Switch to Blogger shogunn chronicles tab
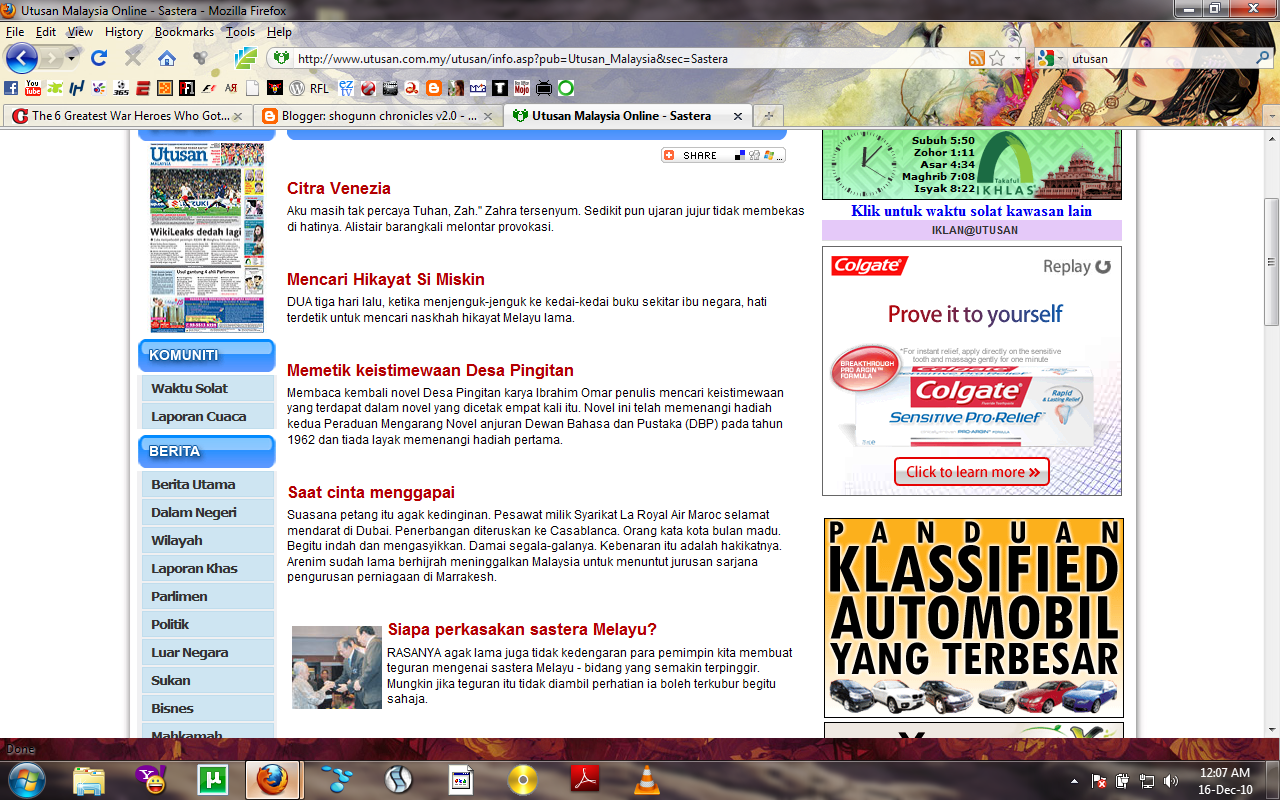Viewport: 1281px width, 801px height. (378, 116)
